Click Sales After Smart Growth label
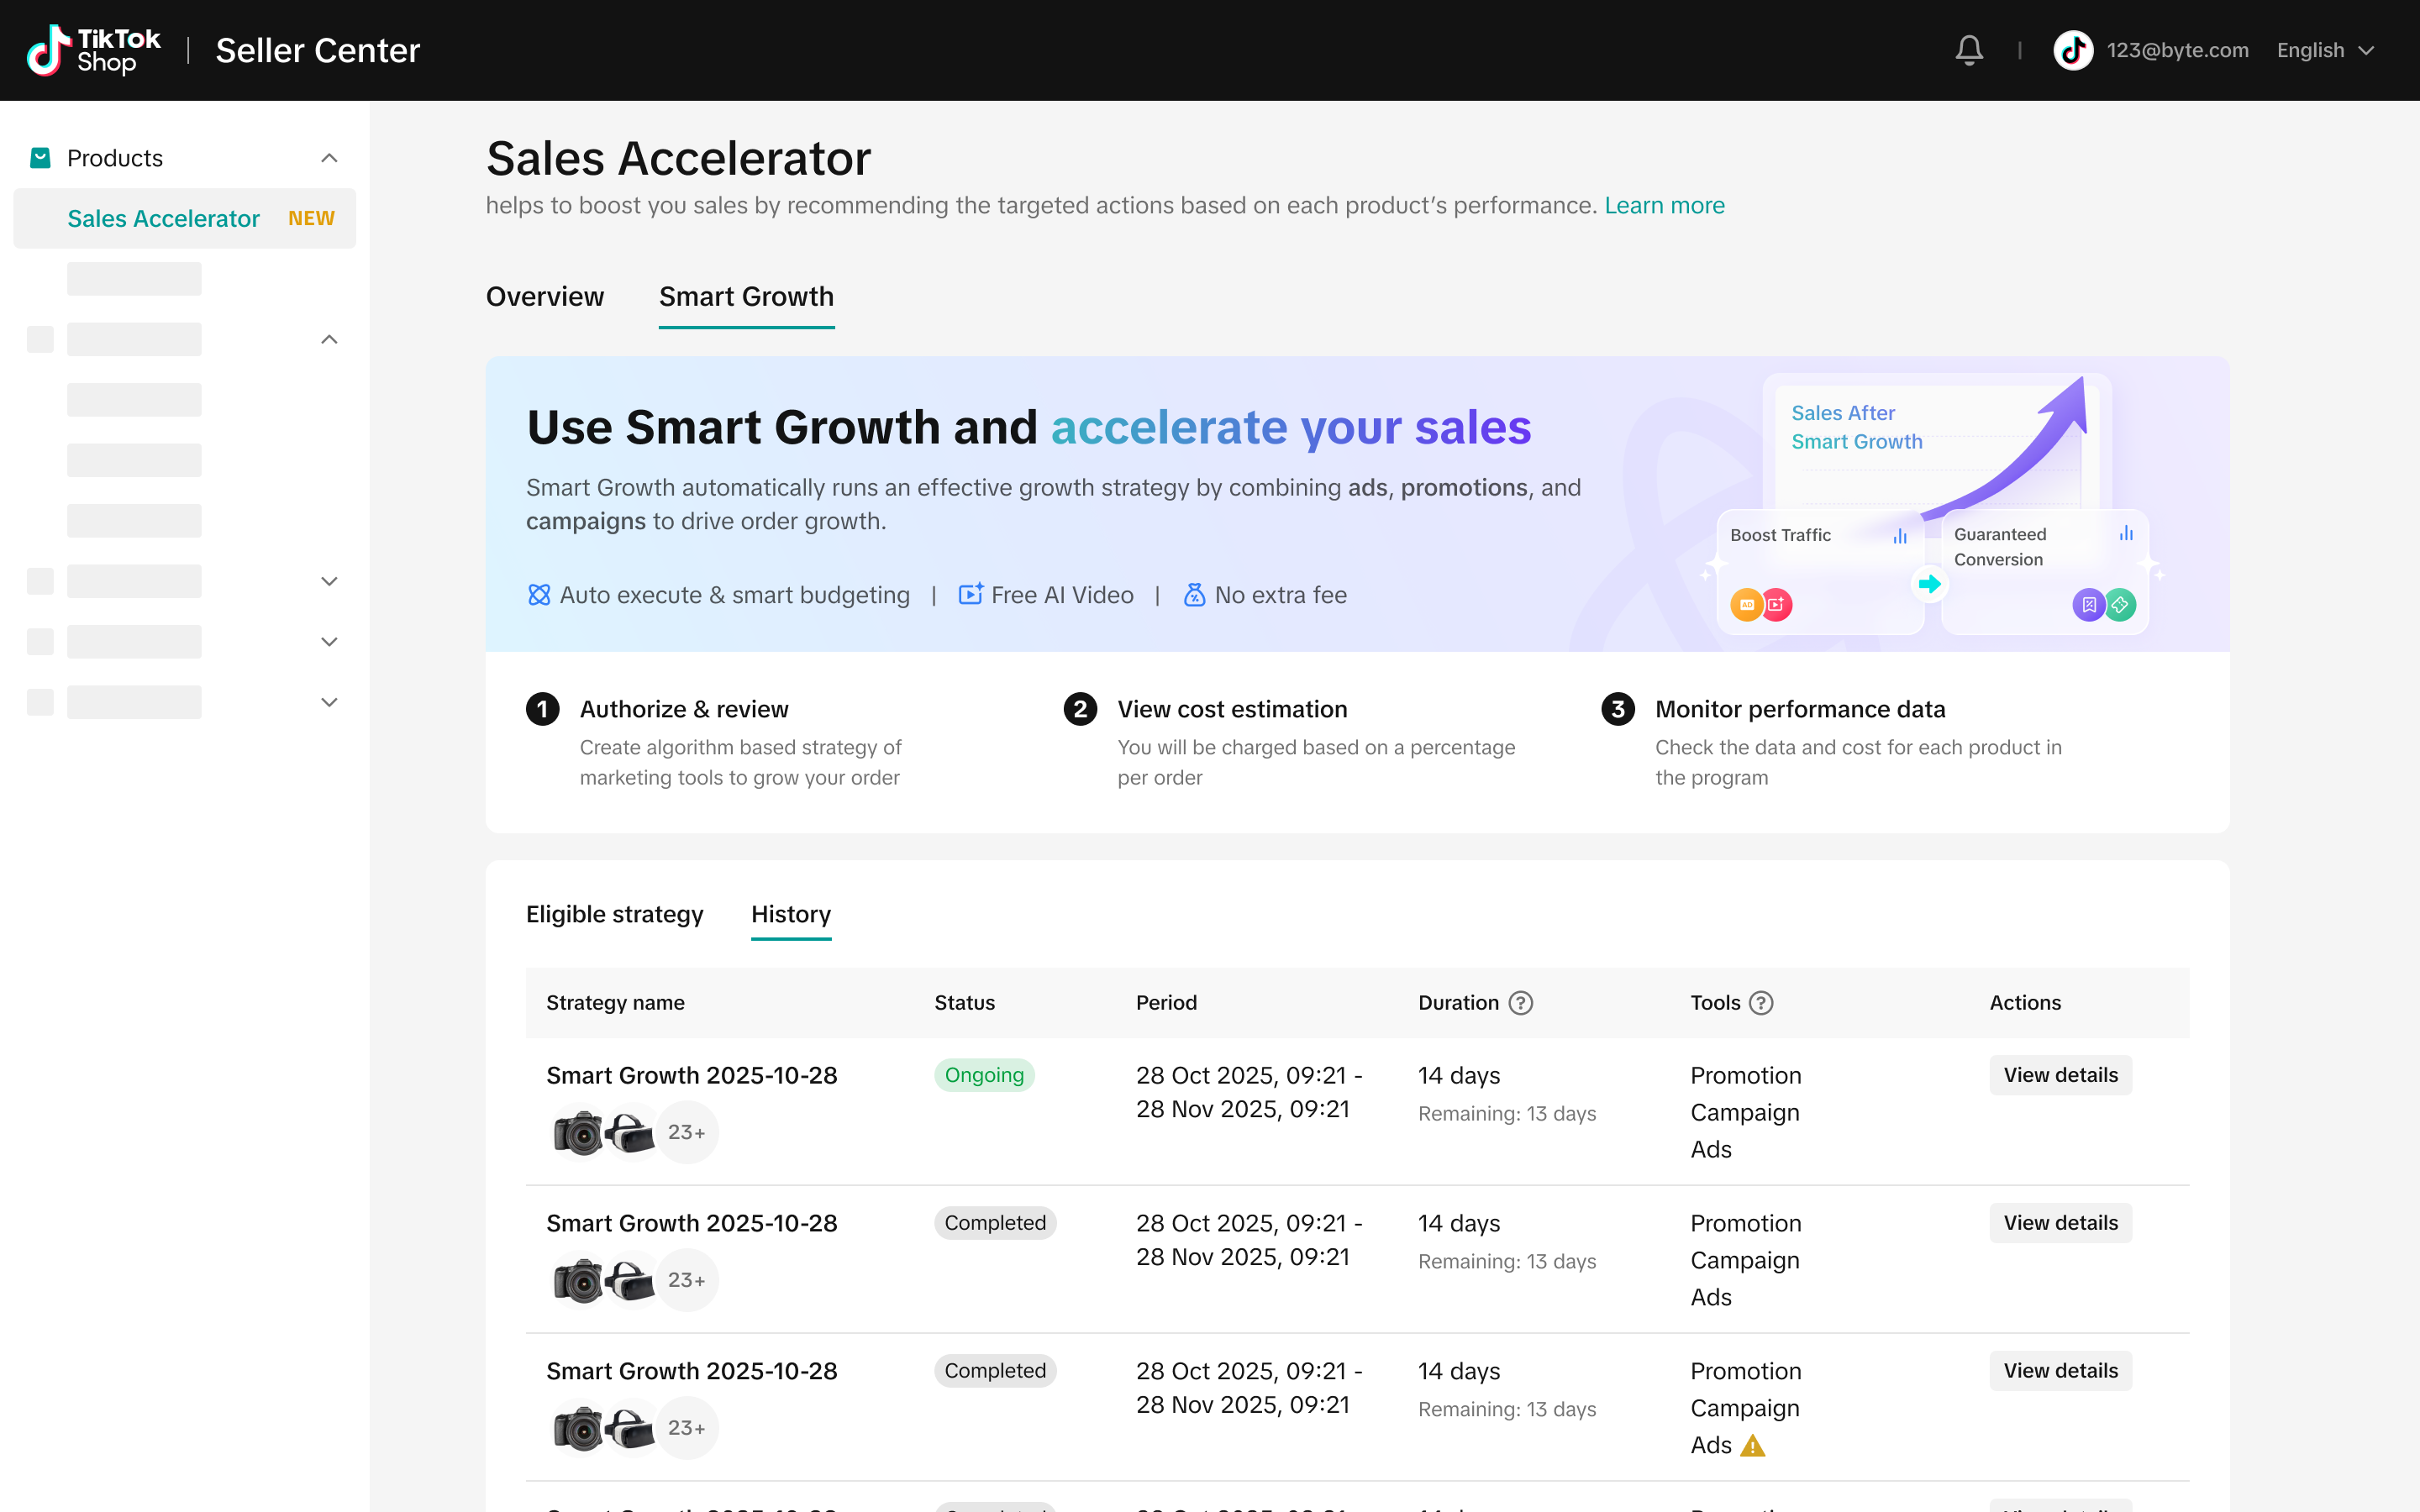 coord(1857,427)
